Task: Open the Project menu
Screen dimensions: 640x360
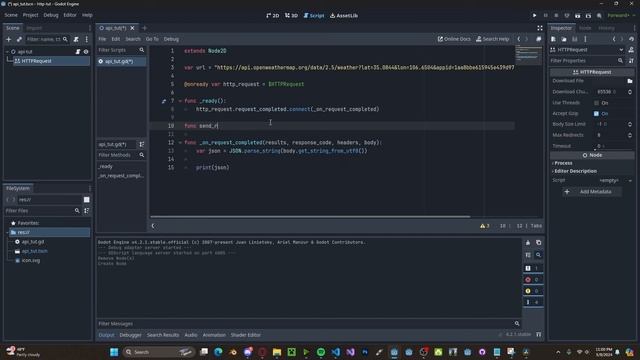Action: coord(30,15)
